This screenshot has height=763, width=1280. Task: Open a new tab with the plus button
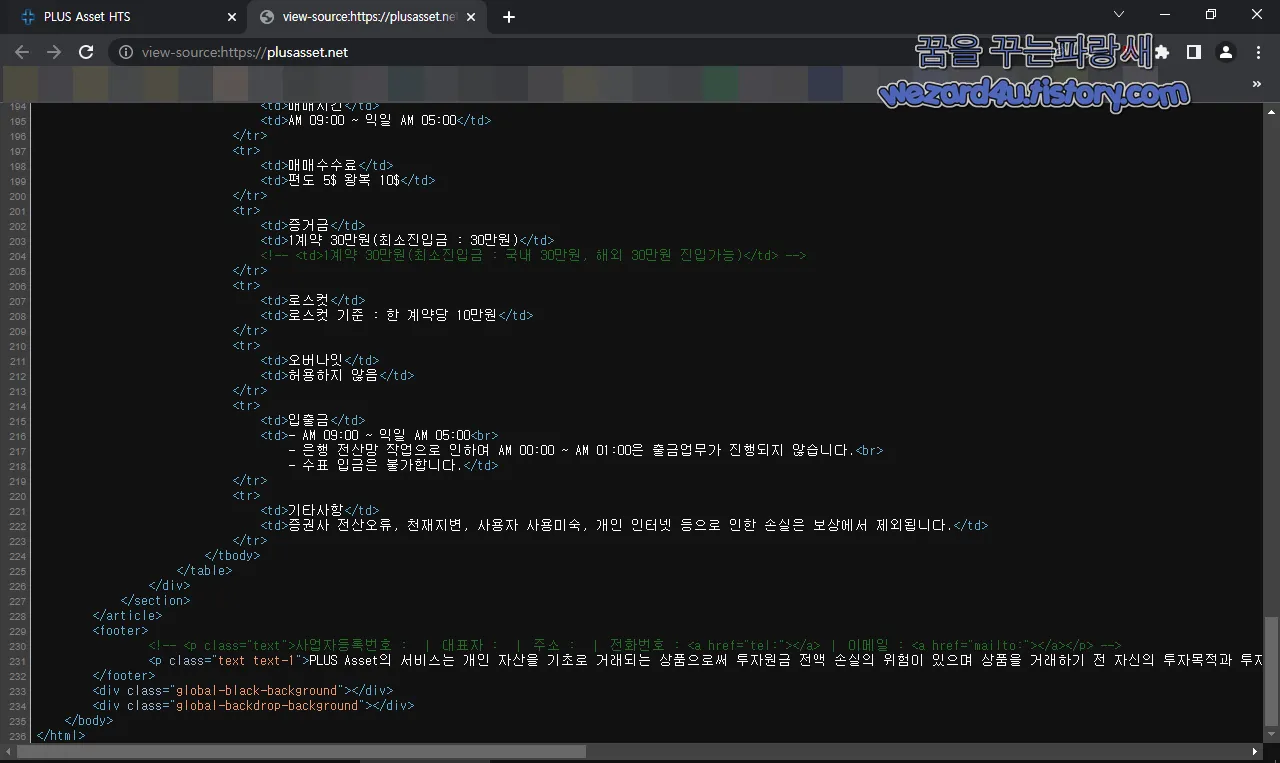[x=508, y=16]
